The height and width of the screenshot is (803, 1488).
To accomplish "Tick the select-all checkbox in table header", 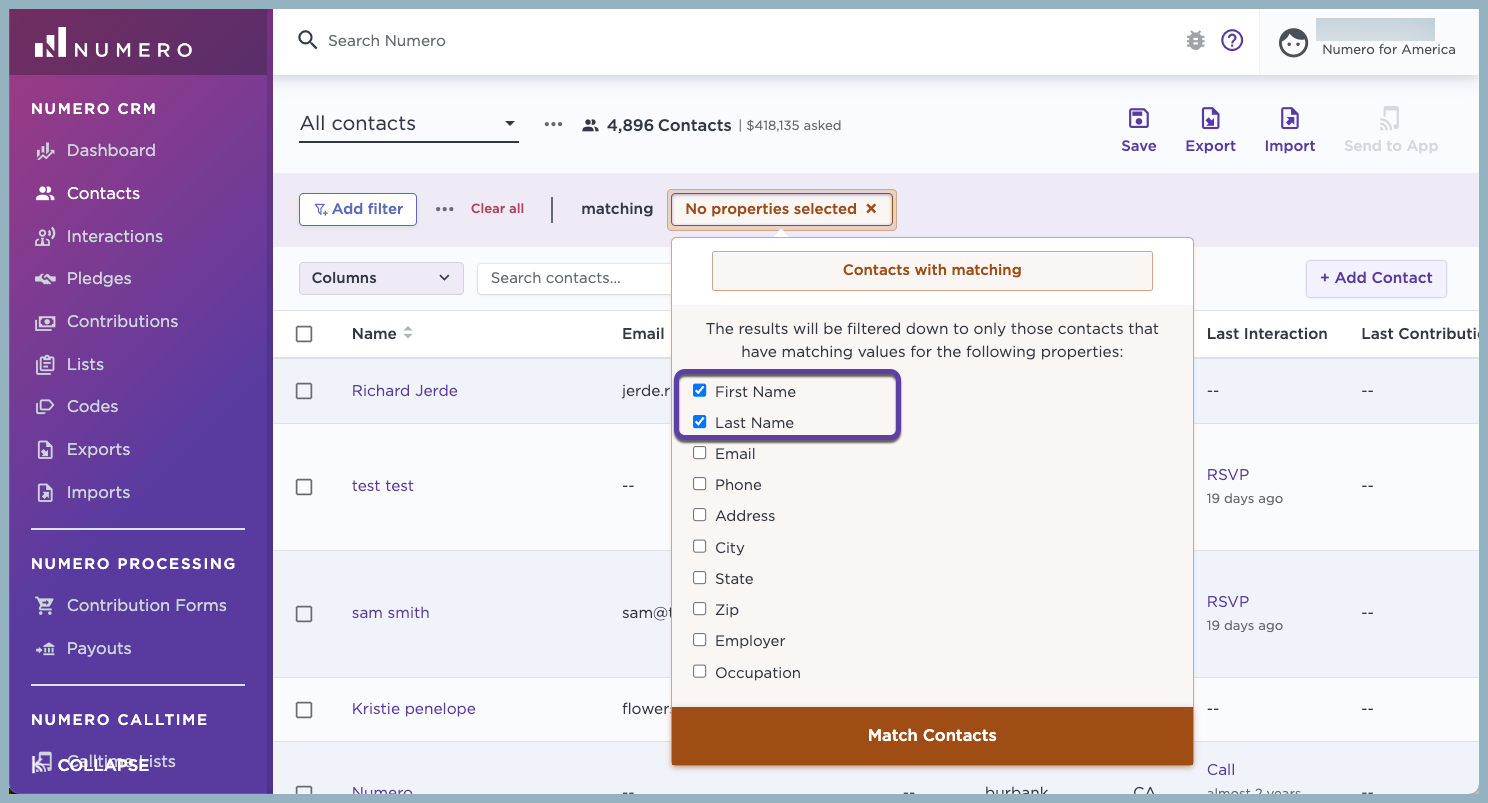I will (304, 334).
